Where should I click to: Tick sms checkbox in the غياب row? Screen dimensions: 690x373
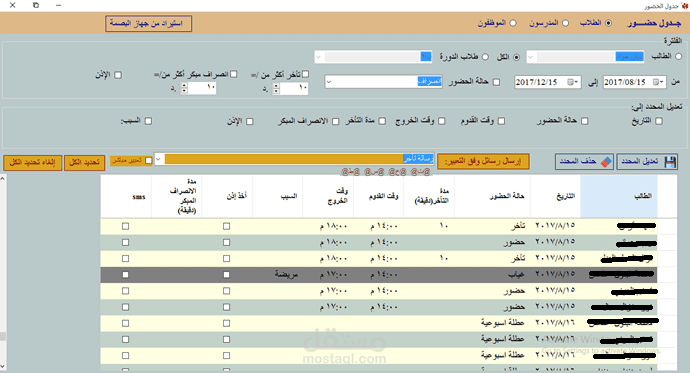125,274
